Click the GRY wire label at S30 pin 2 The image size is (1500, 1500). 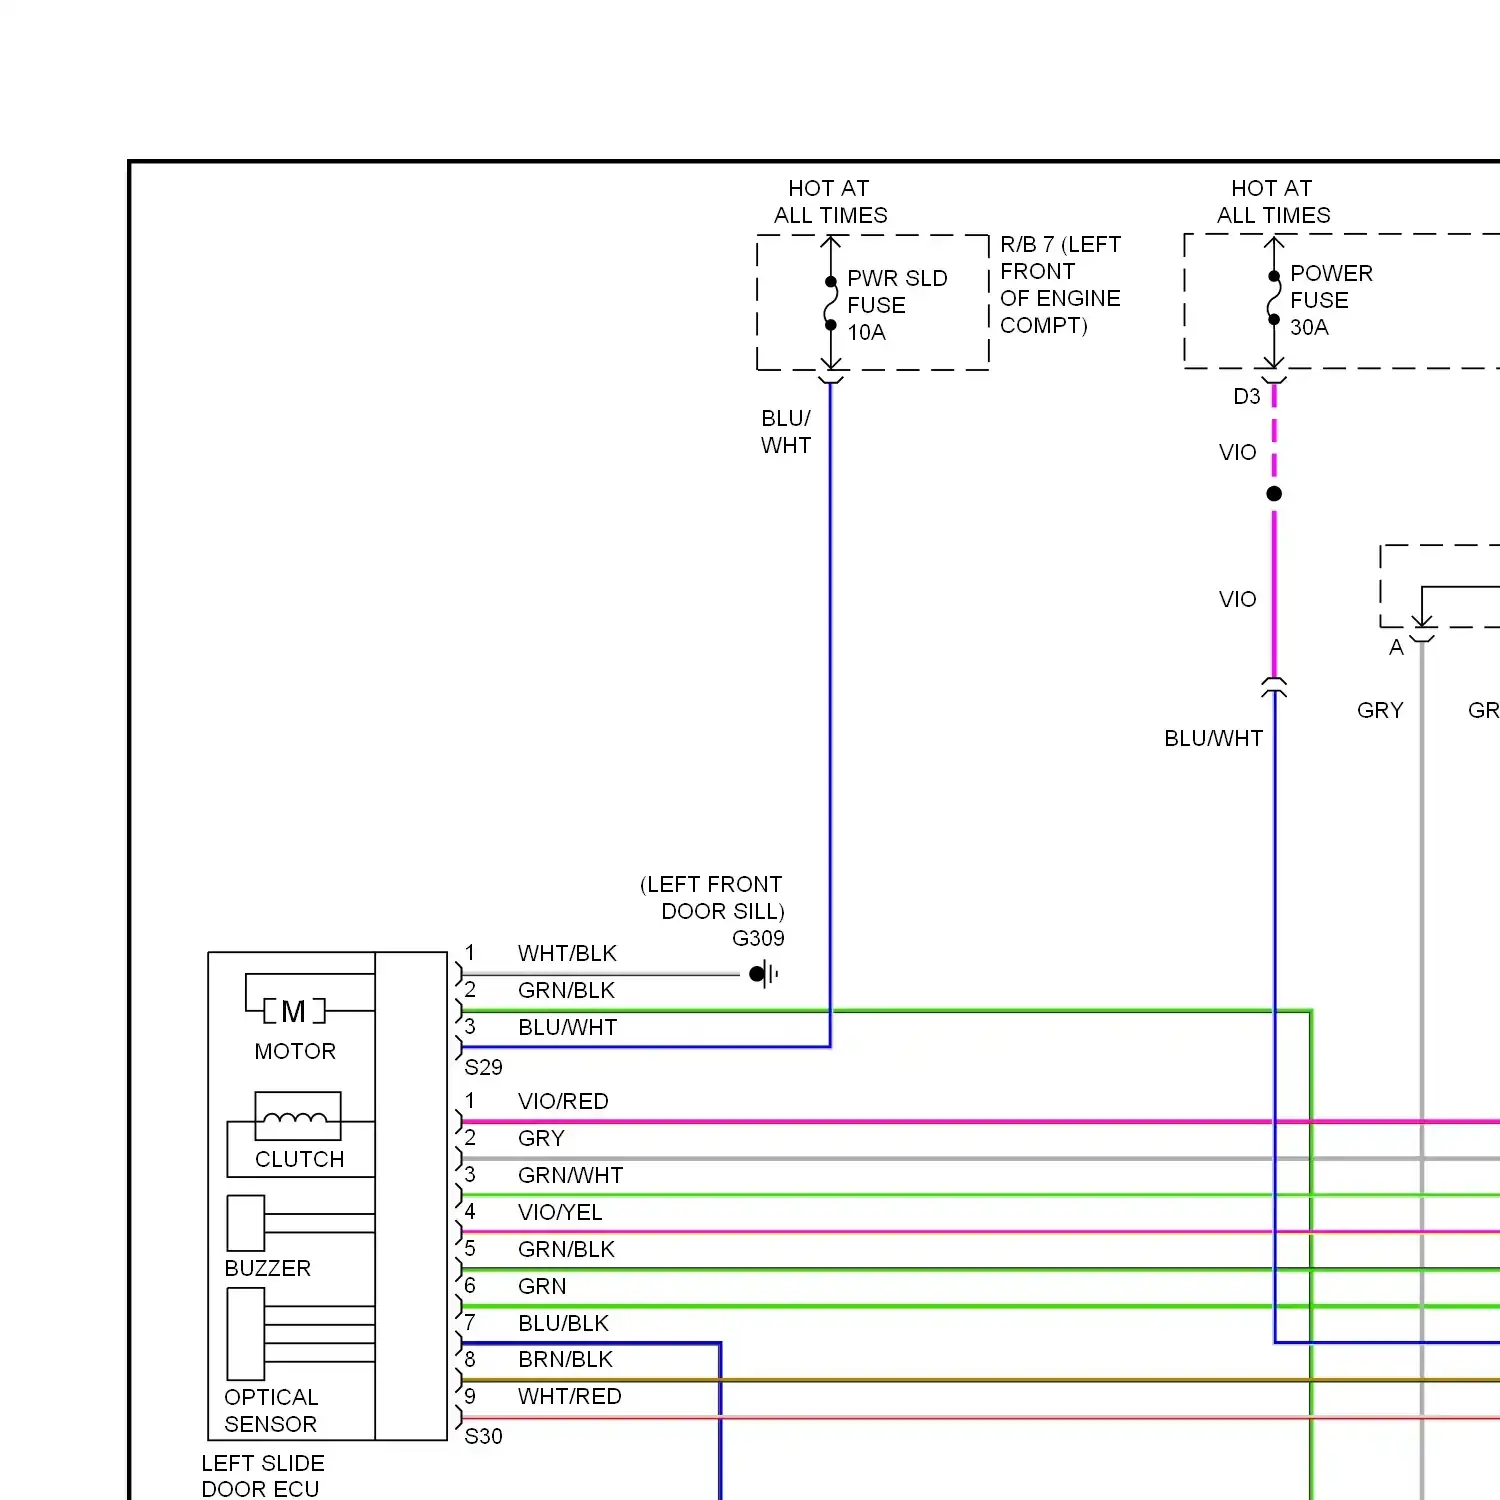click(541, 1138)
